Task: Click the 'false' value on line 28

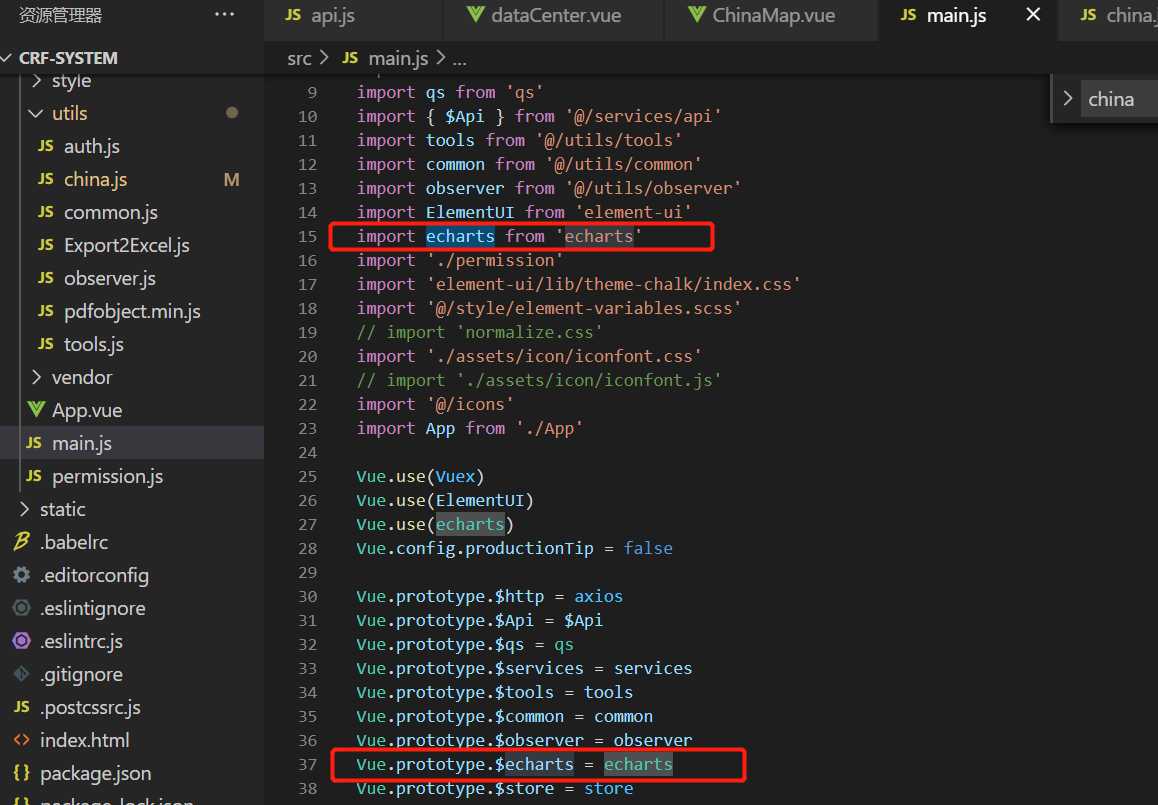Action: [648, 549]
